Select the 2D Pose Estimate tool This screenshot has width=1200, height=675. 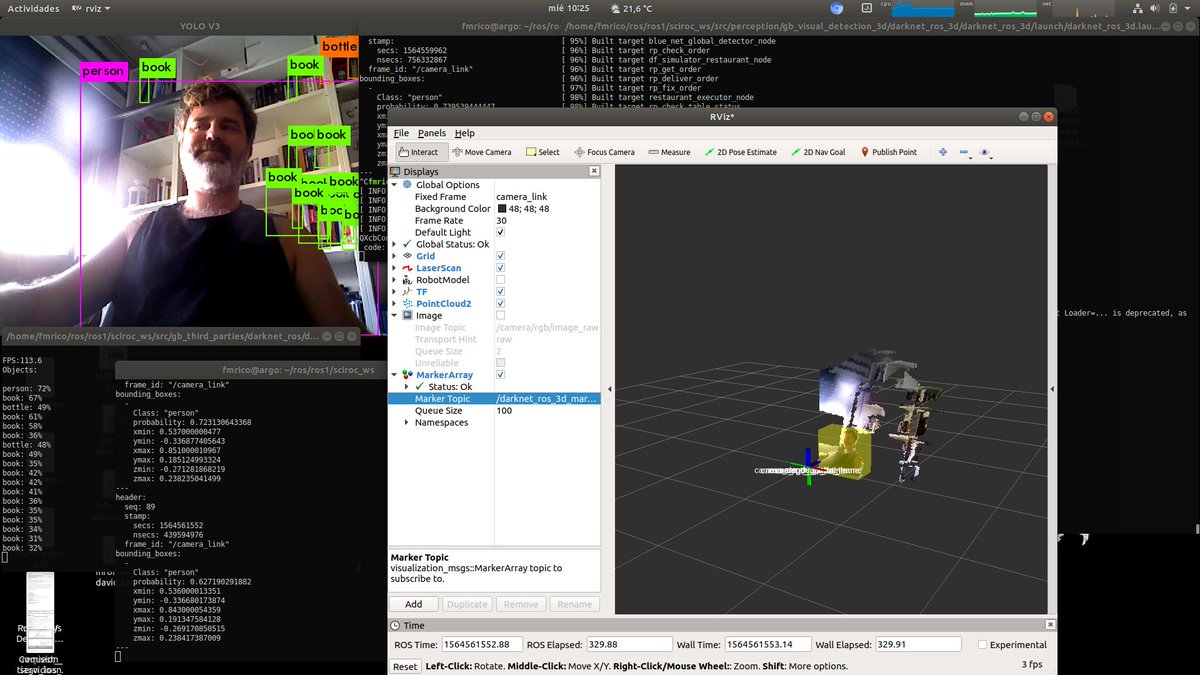pyautogui.click(x=740, y=152)
